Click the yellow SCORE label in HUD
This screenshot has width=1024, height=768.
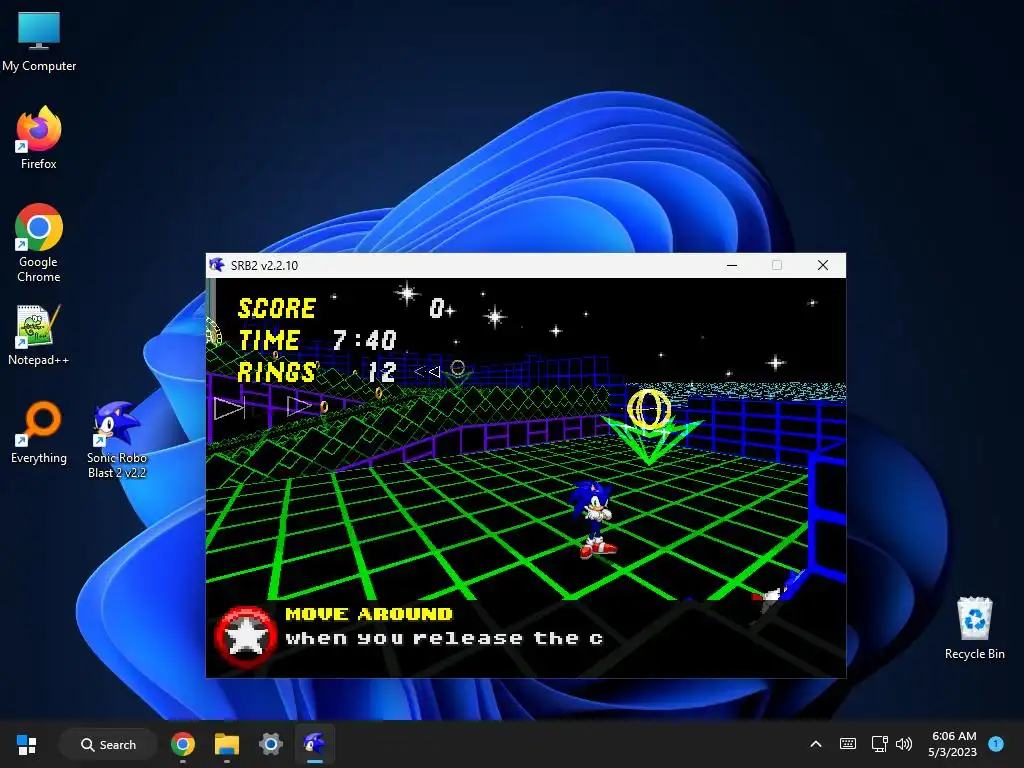277,308
